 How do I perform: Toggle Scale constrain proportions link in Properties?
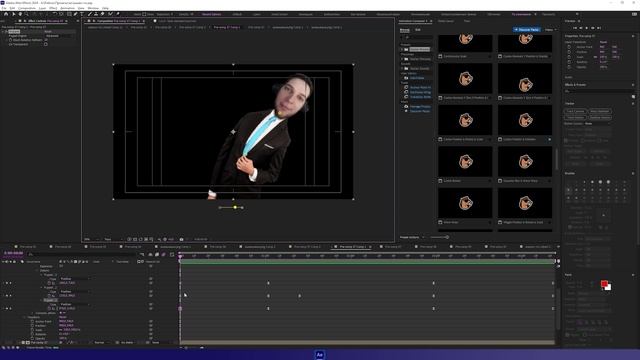pos(595,57)
